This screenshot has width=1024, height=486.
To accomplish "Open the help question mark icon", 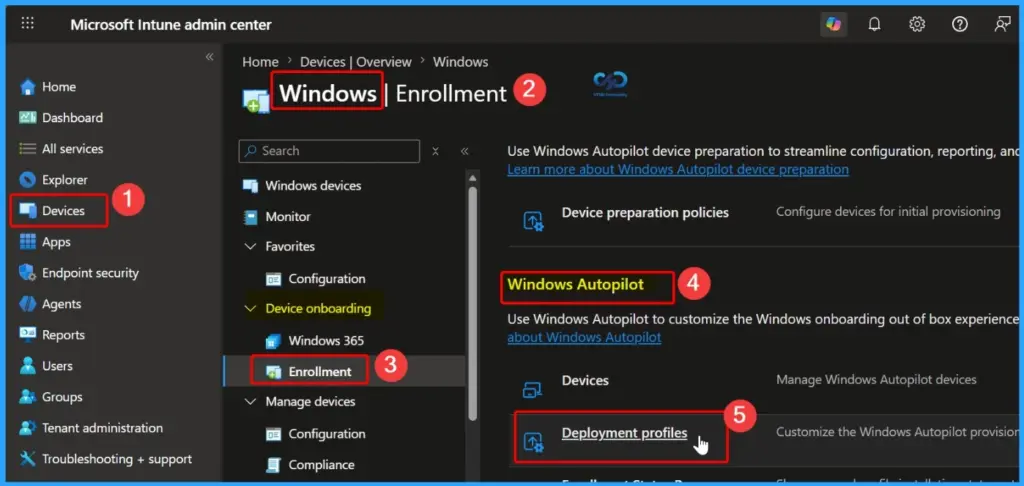I will click(959, 24).
